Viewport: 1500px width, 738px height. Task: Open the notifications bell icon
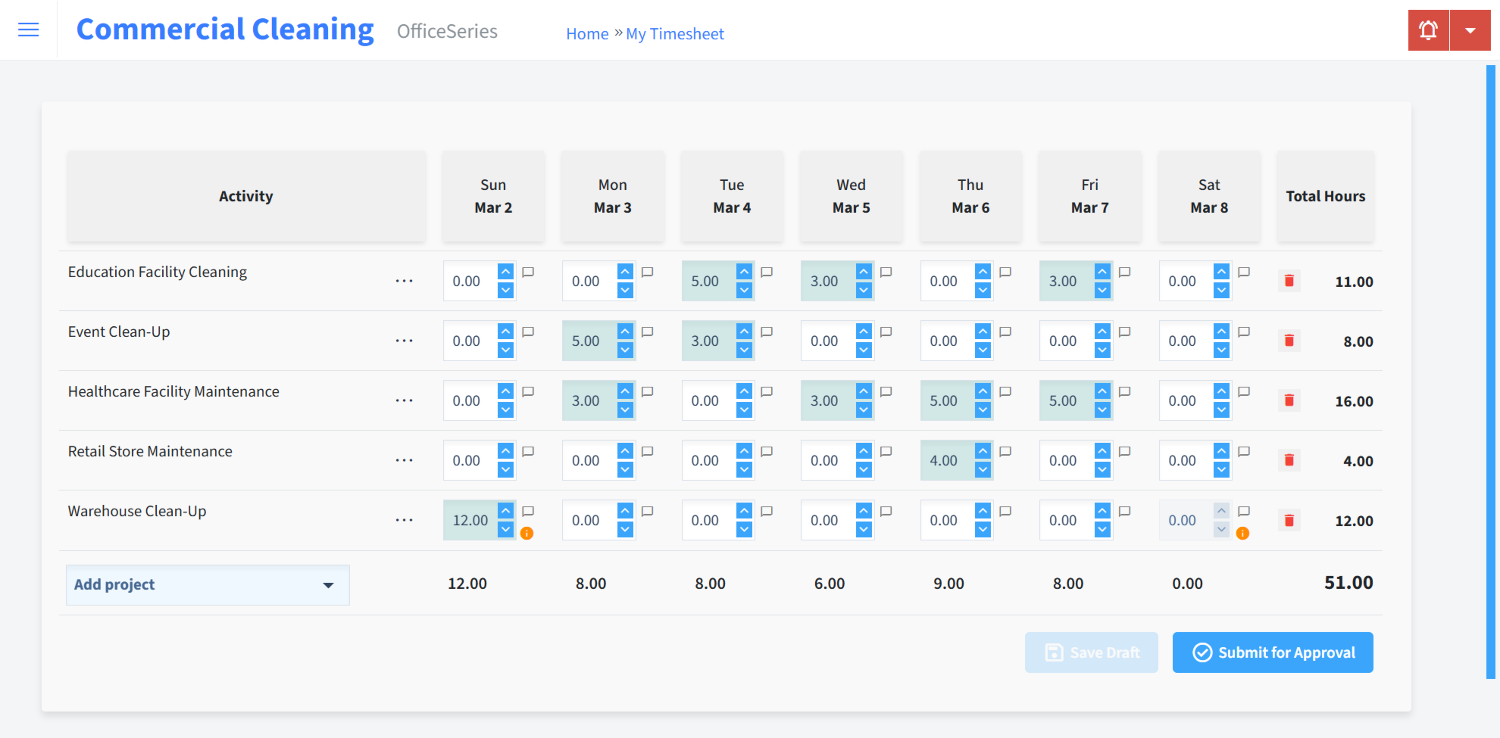[x=1427, y=30]
